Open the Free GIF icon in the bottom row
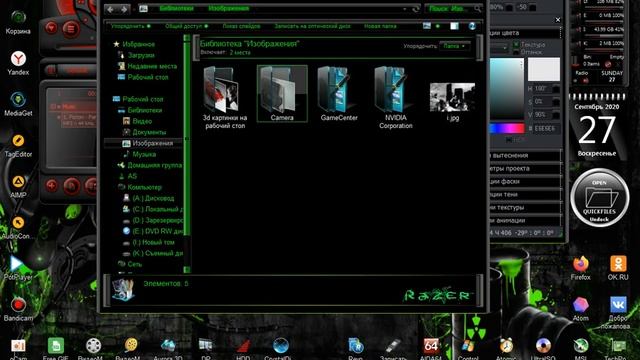 (x=56, y=349)
